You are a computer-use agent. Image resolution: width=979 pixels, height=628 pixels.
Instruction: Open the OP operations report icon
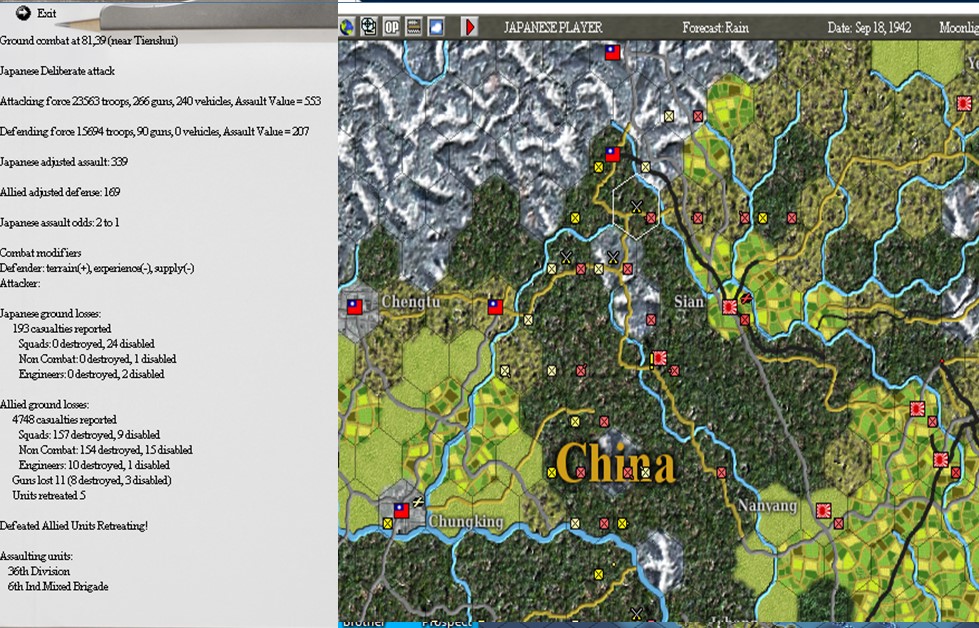391,27
